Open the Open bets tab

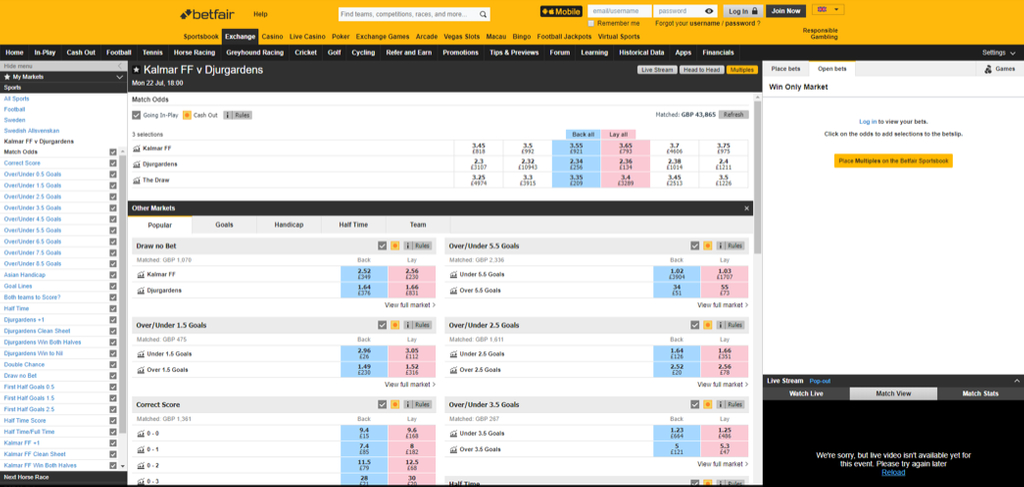(832, 69)
